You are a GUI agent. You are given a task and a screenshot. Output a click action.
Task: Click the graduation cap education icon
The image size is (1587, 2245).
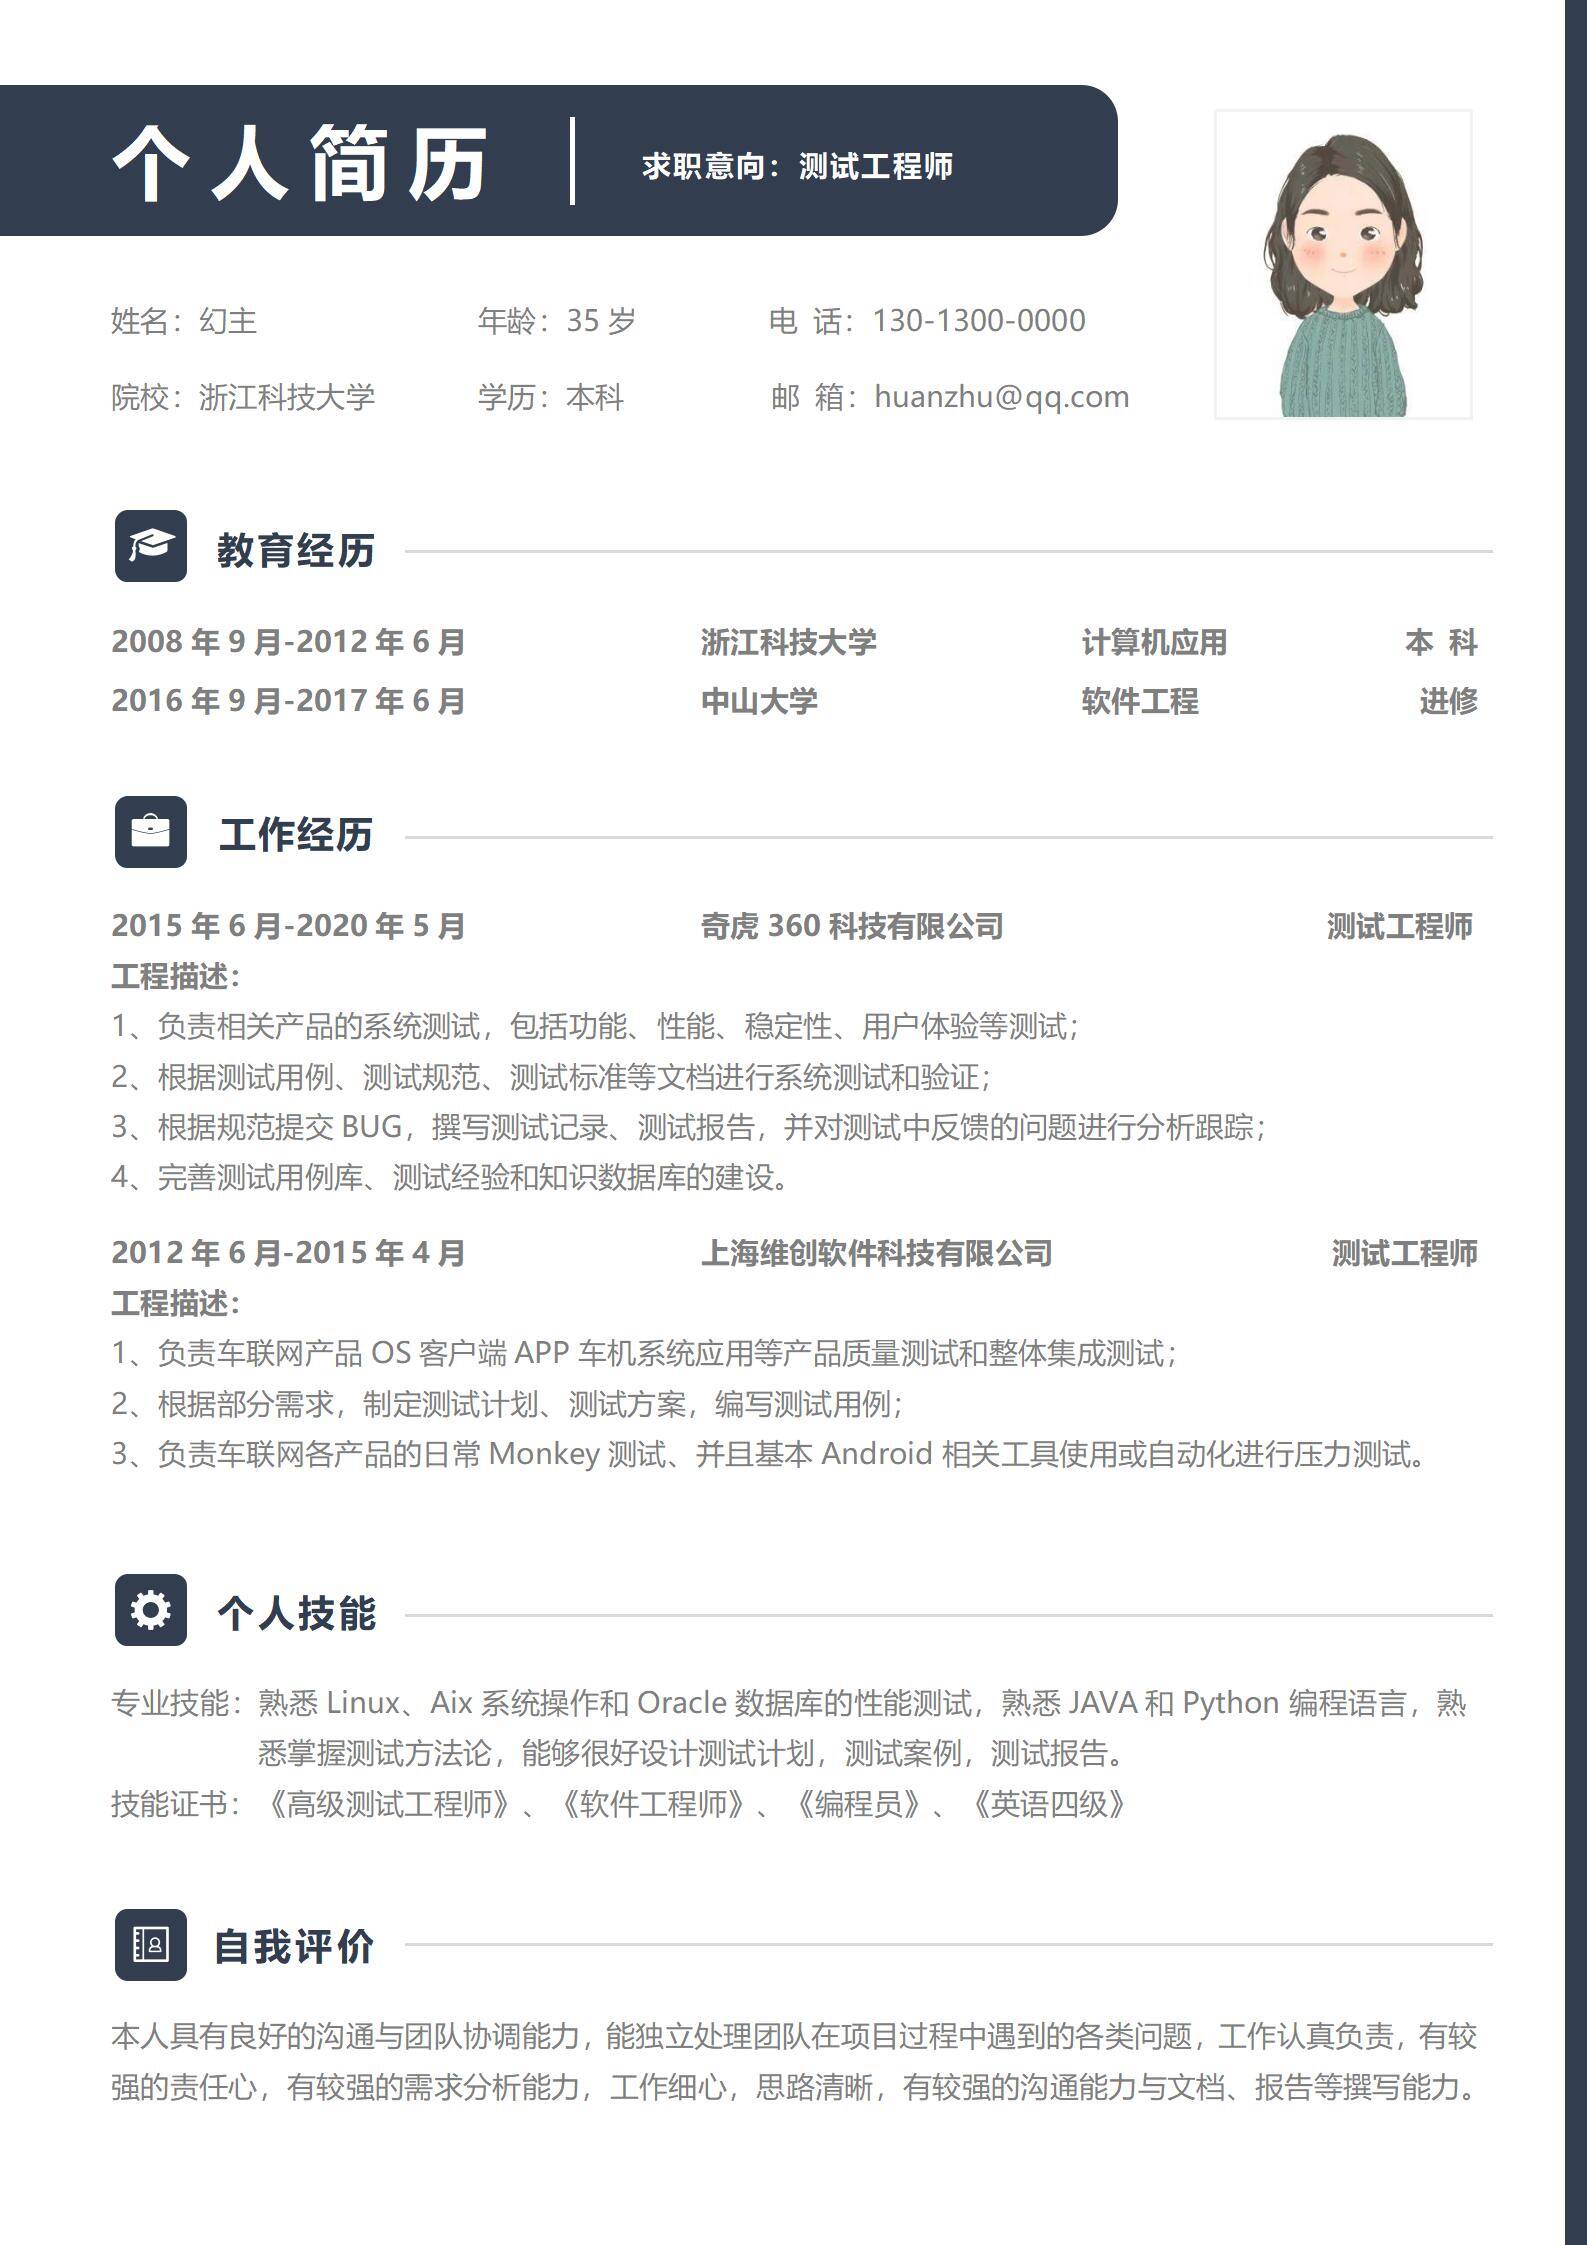[151, 546]
